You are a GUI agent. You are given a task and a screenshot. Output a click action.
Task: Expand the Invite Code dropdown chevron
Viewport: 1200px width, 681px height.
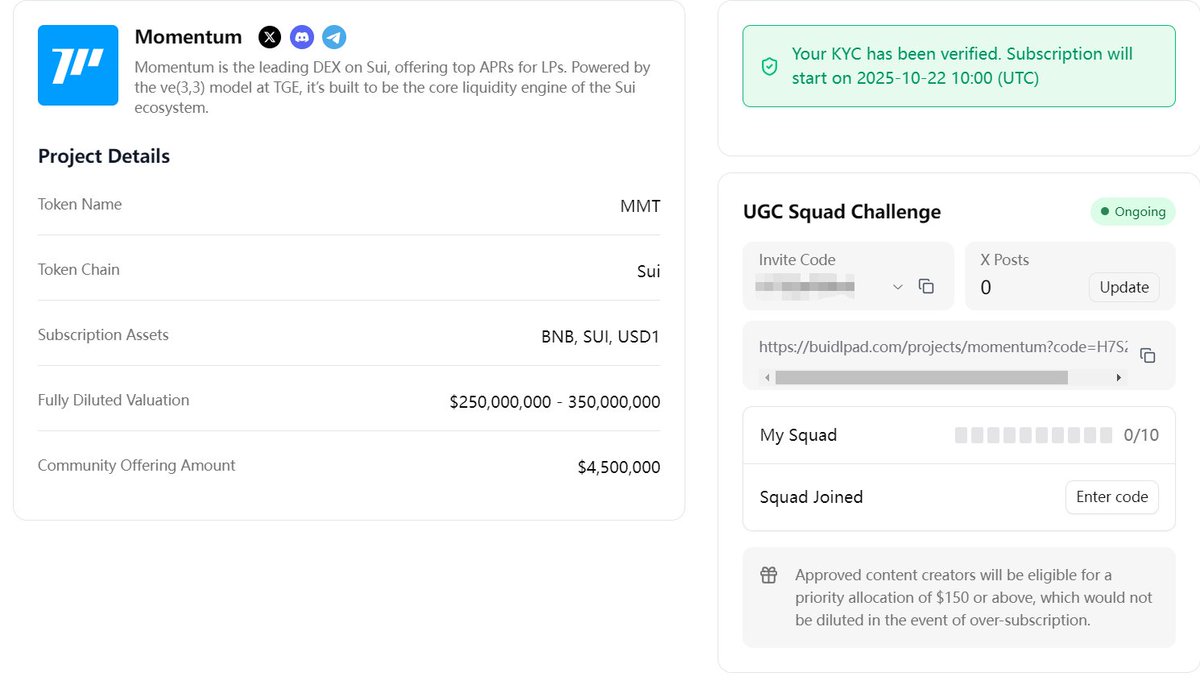click(897, 287)
